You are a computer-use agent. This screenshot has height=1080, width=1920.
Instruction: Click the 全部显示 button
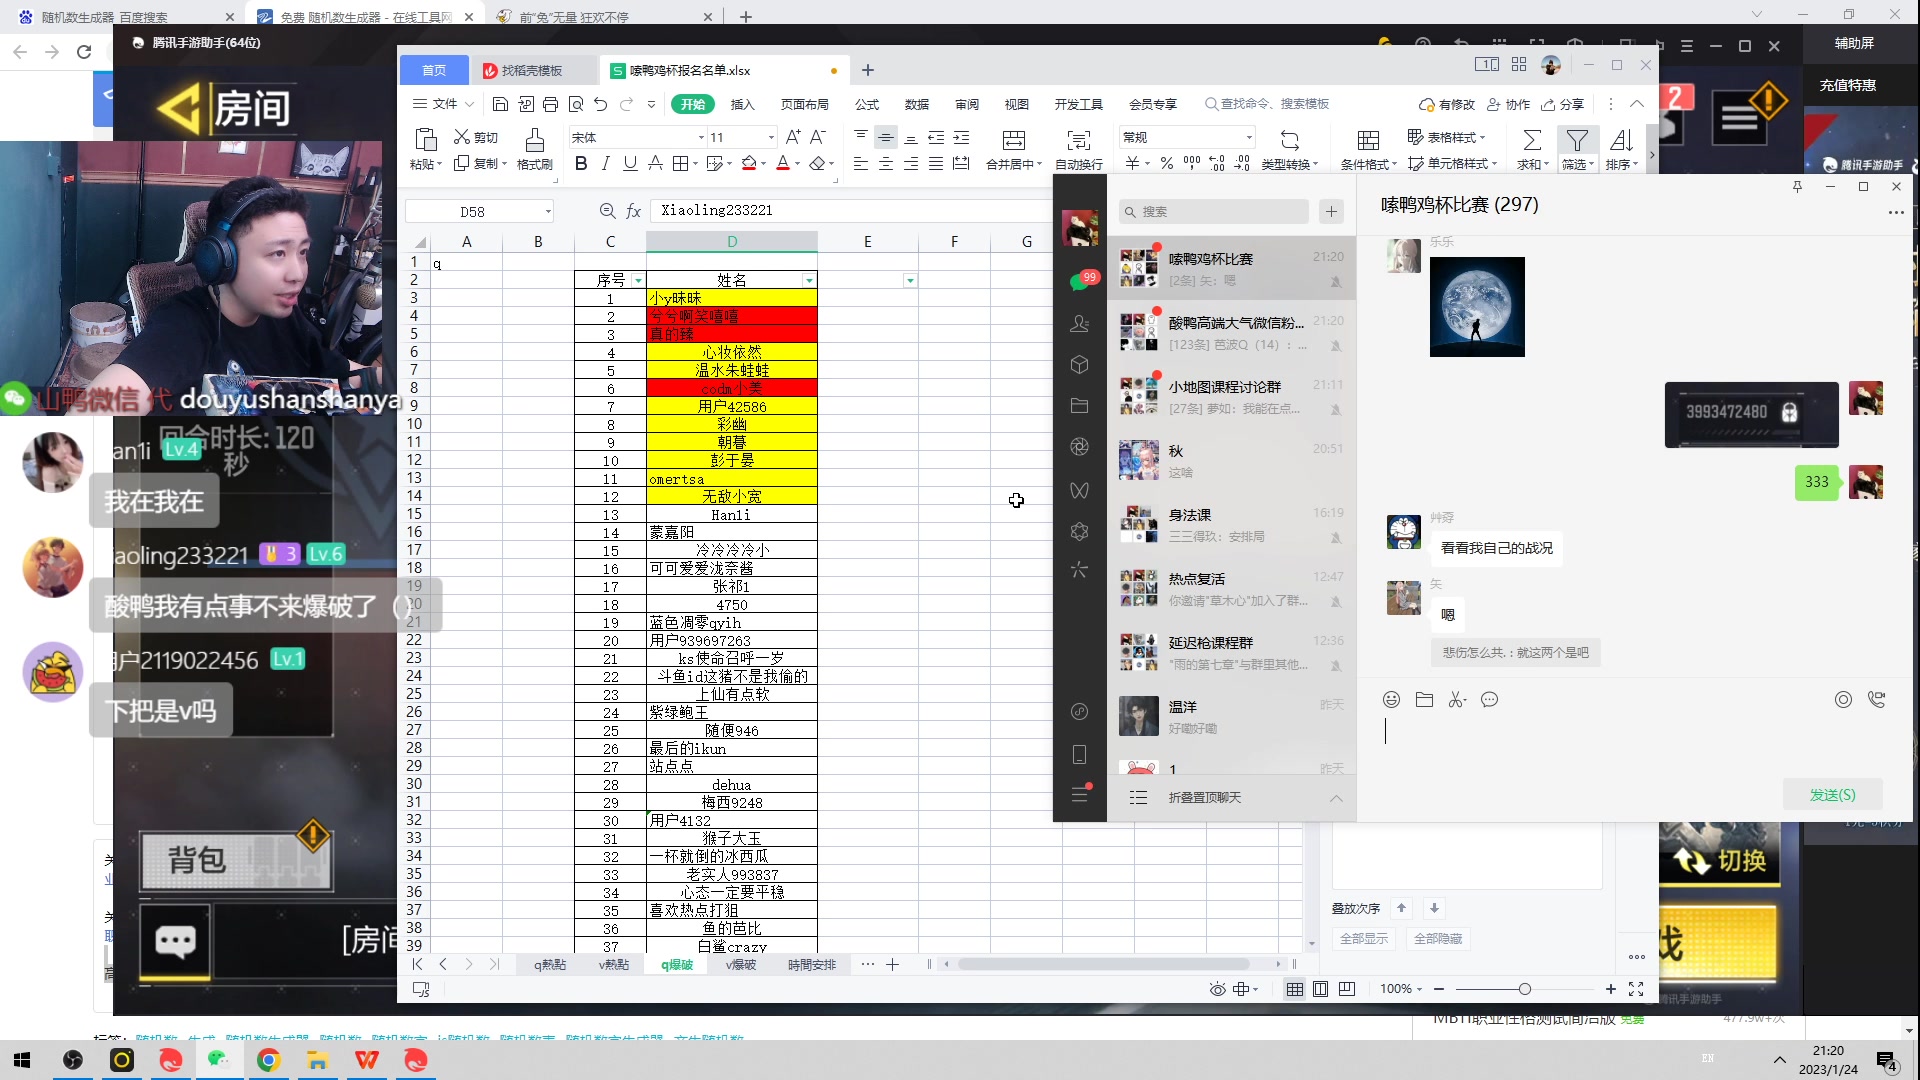tap(1364, 939)
